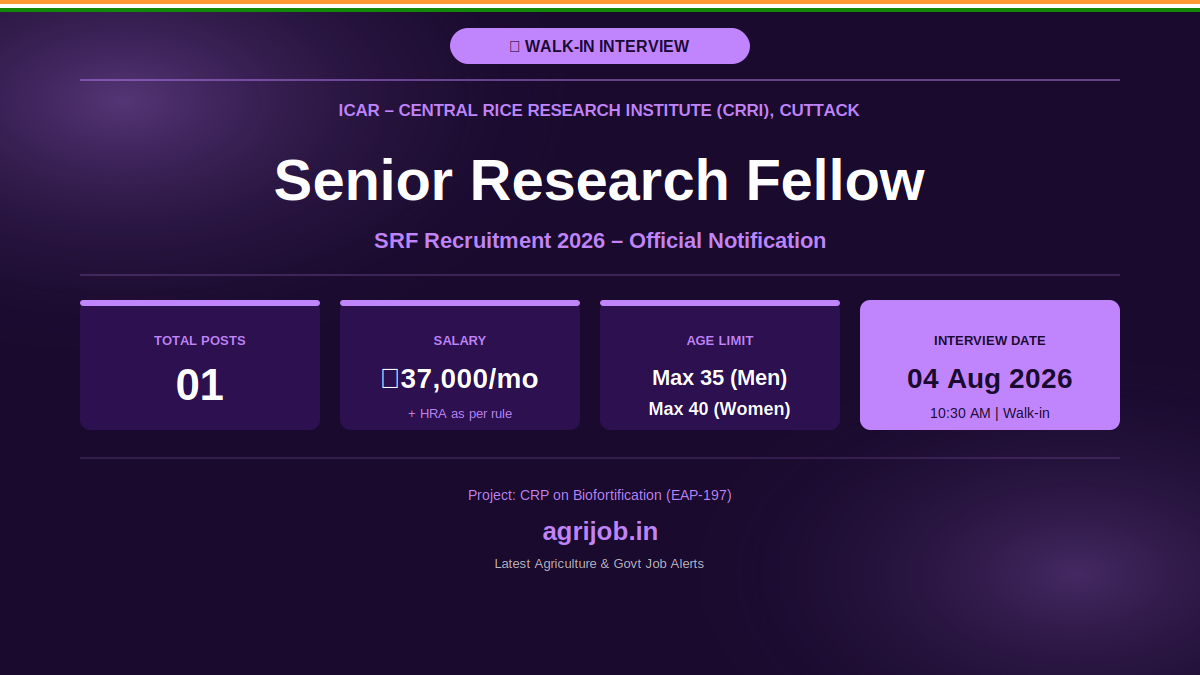The width and height of the screenshot is (1200, 675).
Task: Click the Senior Research Fellow heading
Action: click(x=599, y=181)
